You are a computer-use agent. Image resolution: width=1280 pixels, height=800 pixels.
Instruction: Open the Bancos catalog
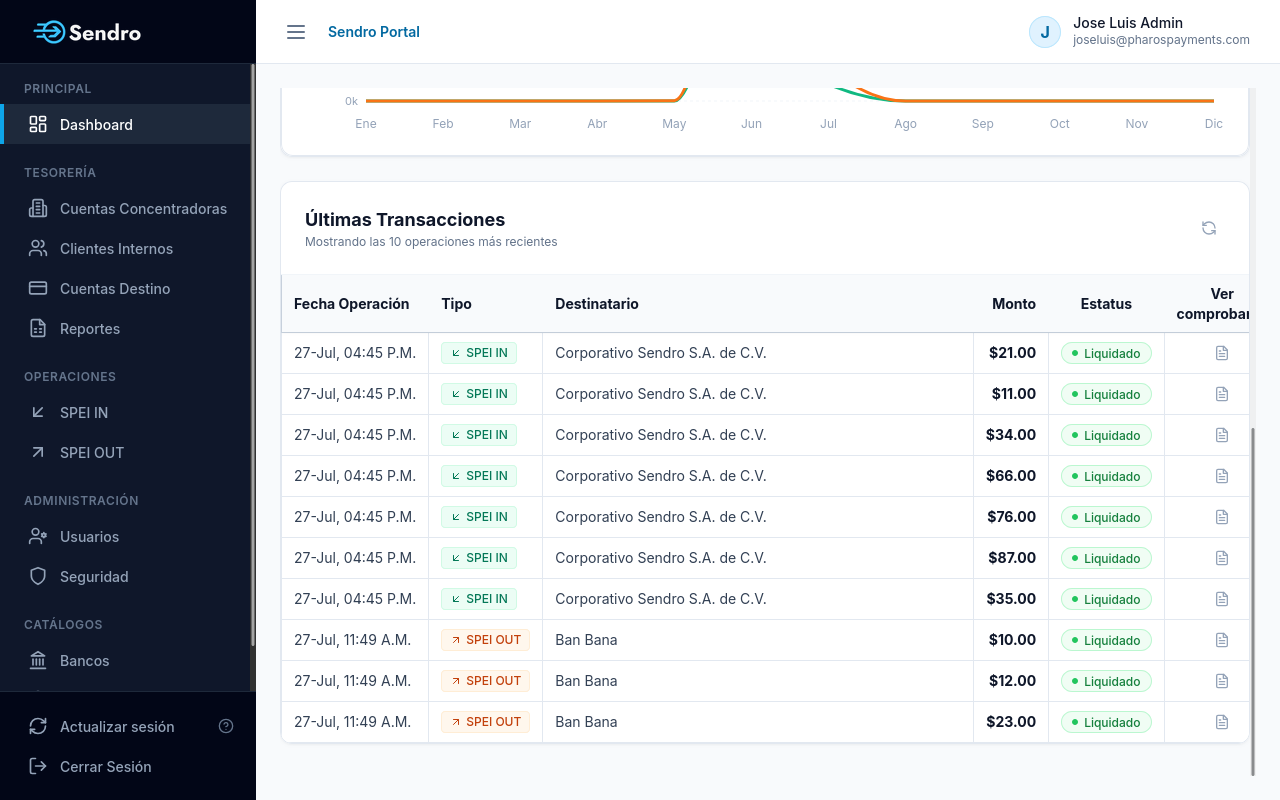125,660
